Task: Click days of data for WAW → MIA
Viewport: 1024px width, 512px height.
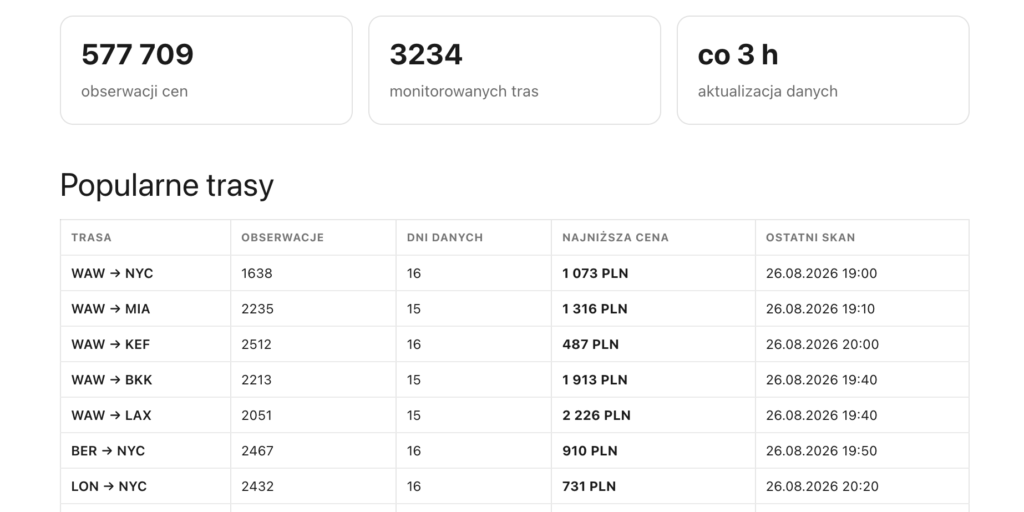Action: pos(414,309)
